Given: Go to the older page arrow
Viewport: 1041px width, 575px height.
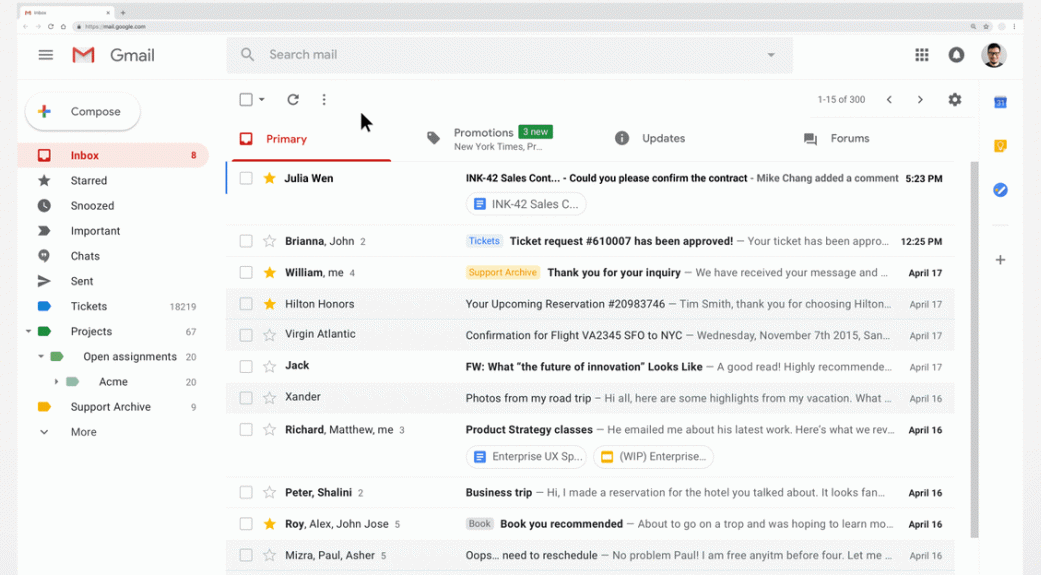Looking at the screenshot, I should (920, 100).
